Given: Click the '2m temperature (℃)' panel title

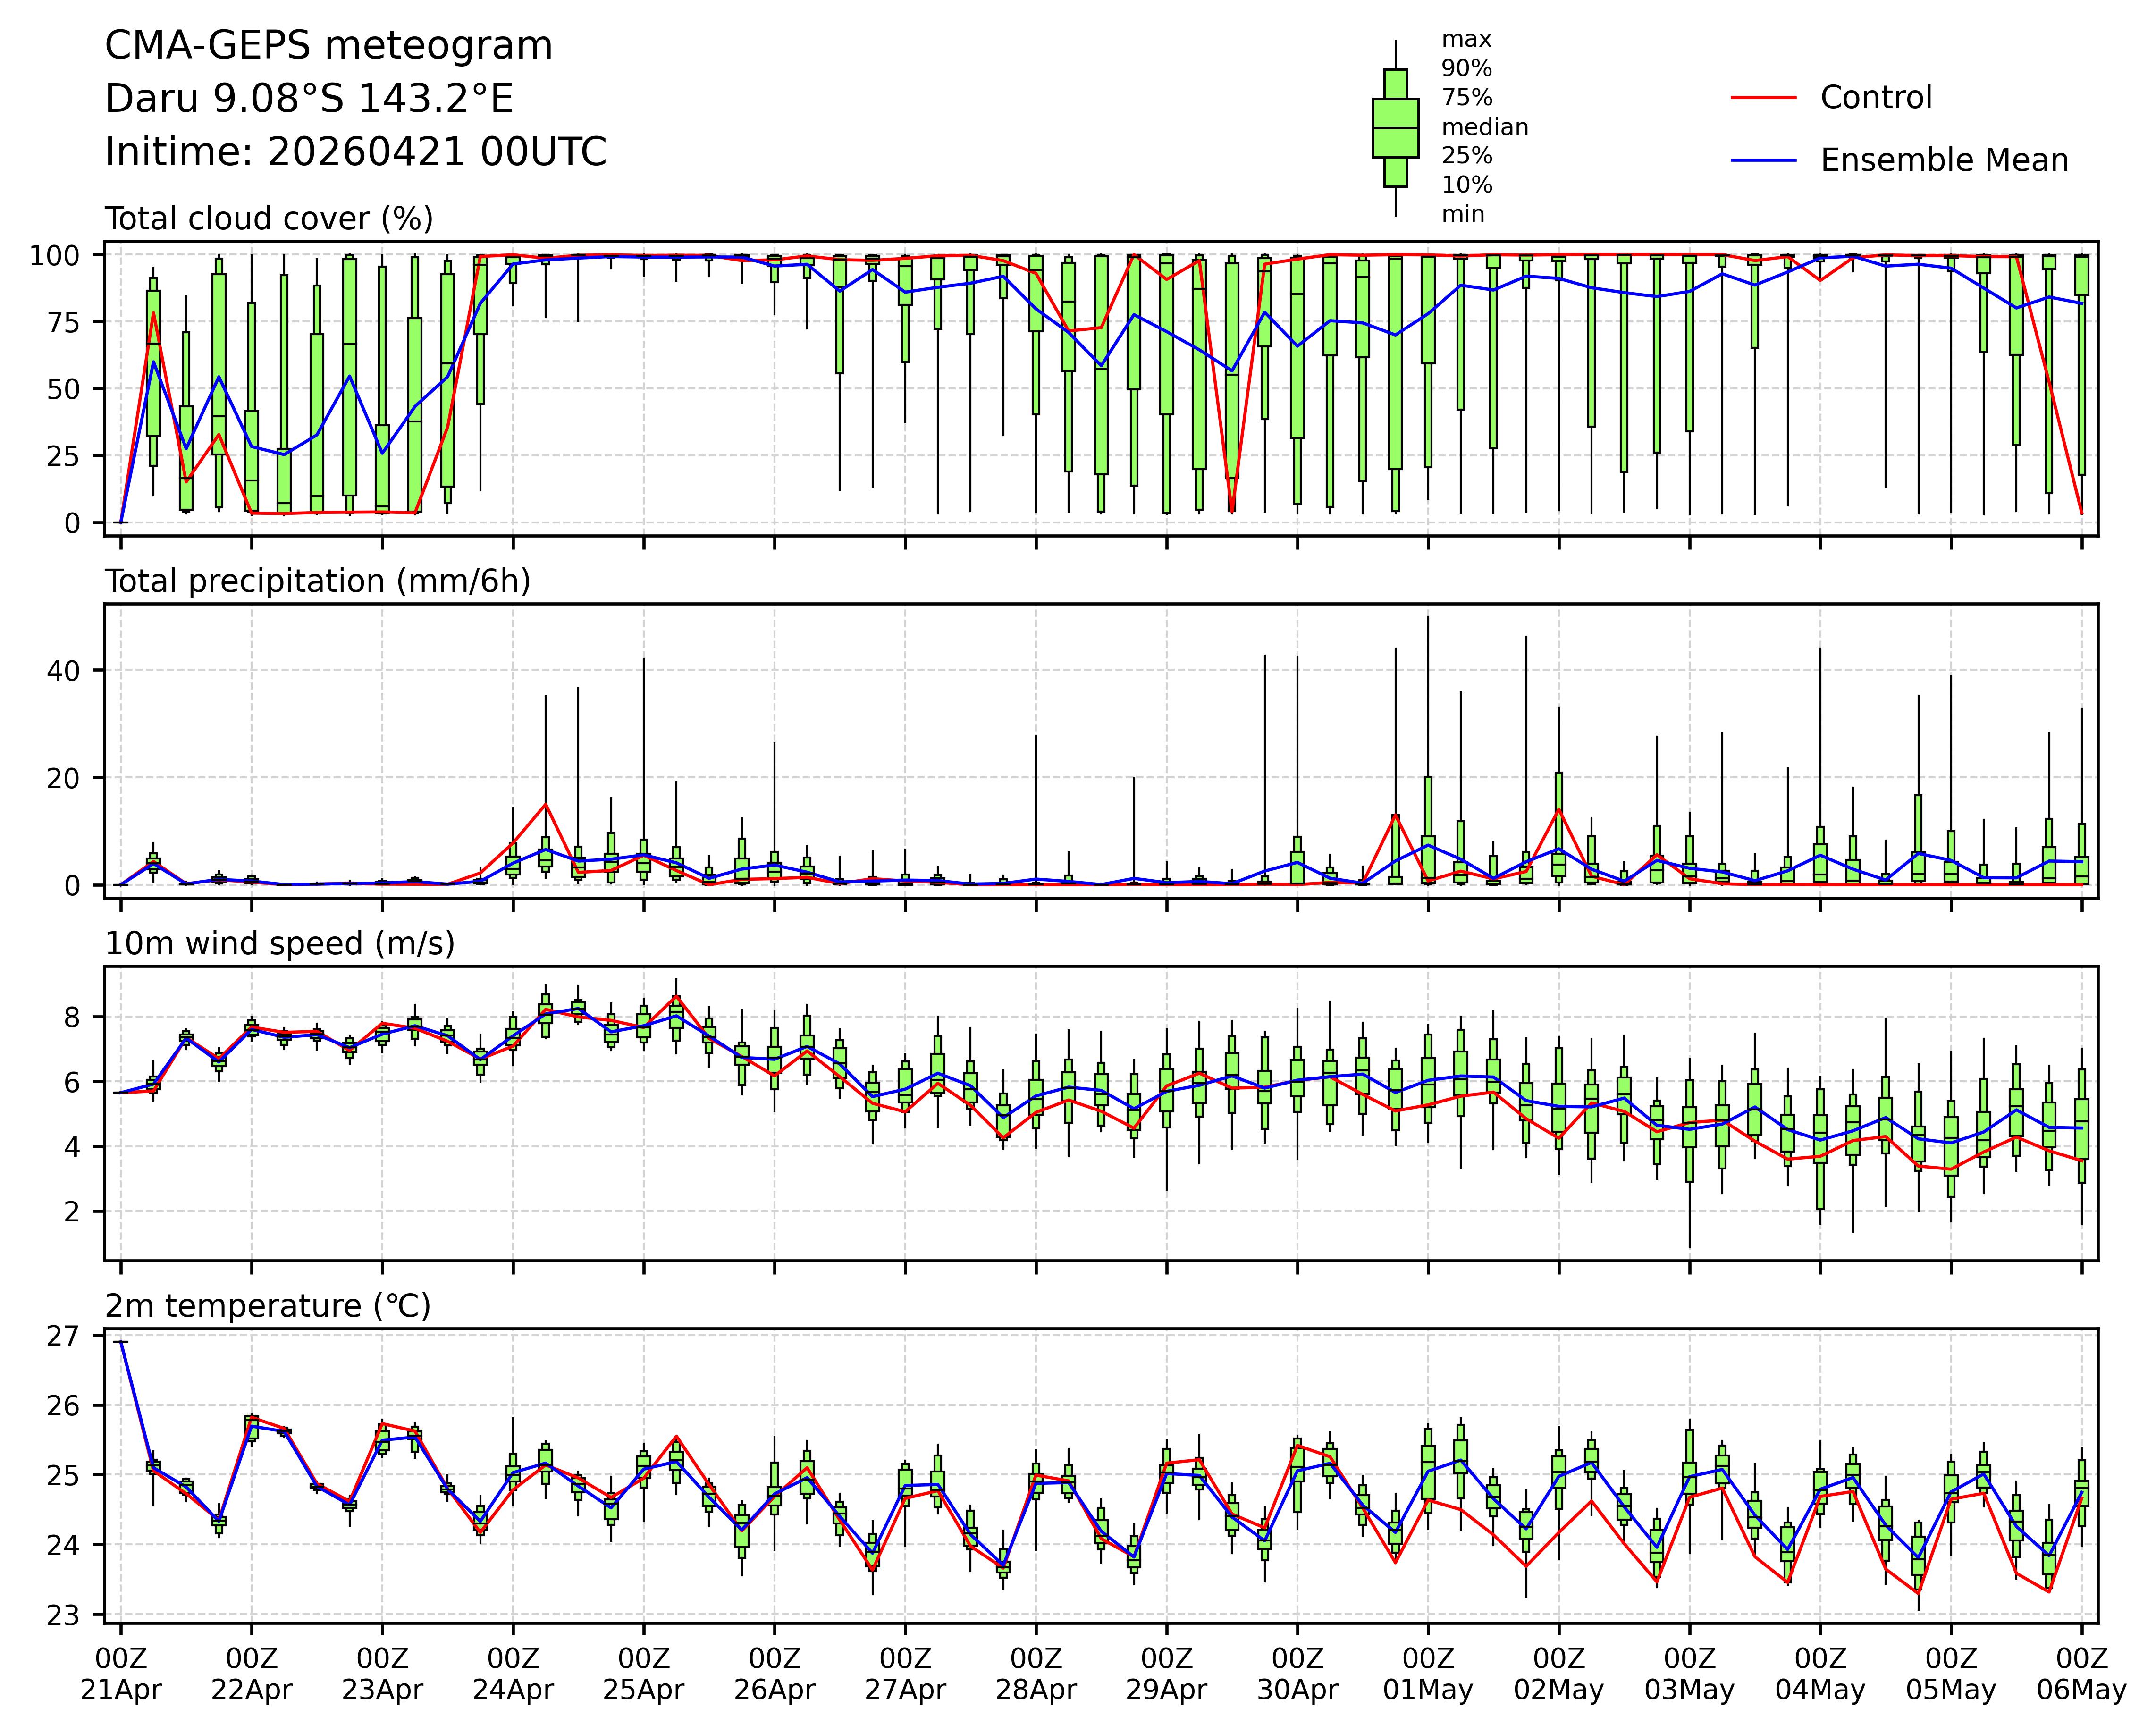Looking at the screenshot, I should pyautogui.click(x=268, y=1306).
